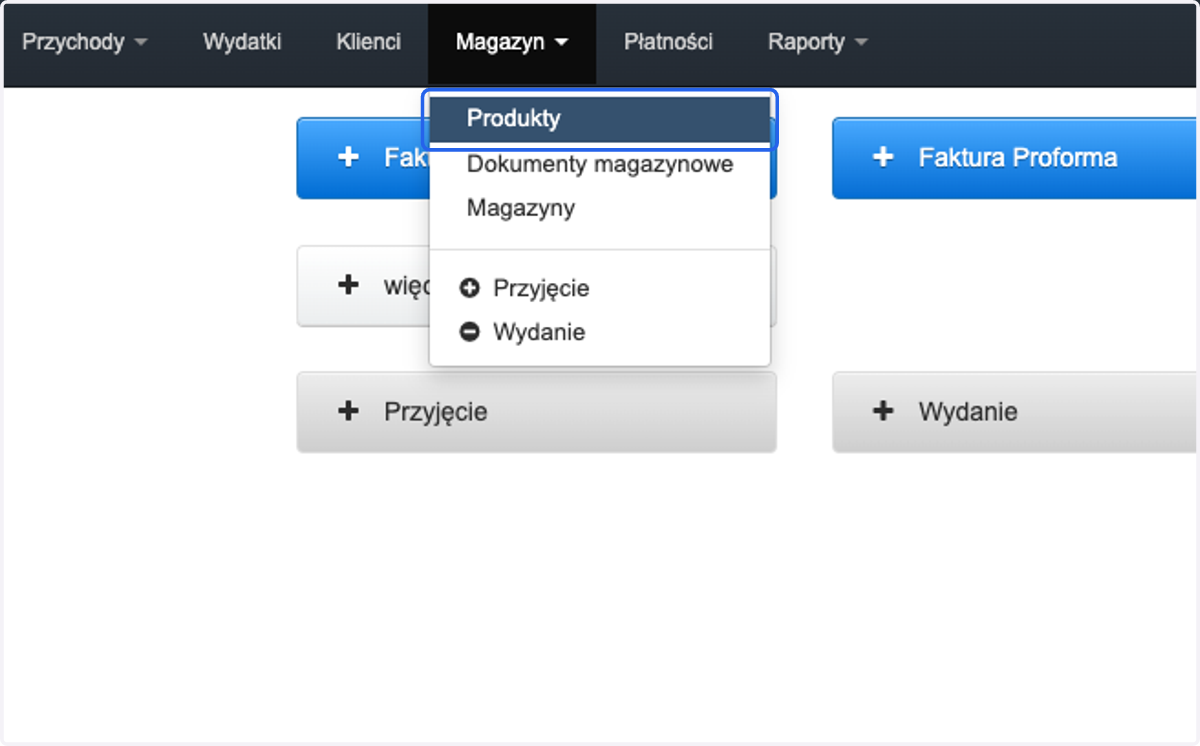The width and height of the screenshot is (1200, 746).
Task: Open the Raporty dropdown menu
Action: tap(817, 42)
